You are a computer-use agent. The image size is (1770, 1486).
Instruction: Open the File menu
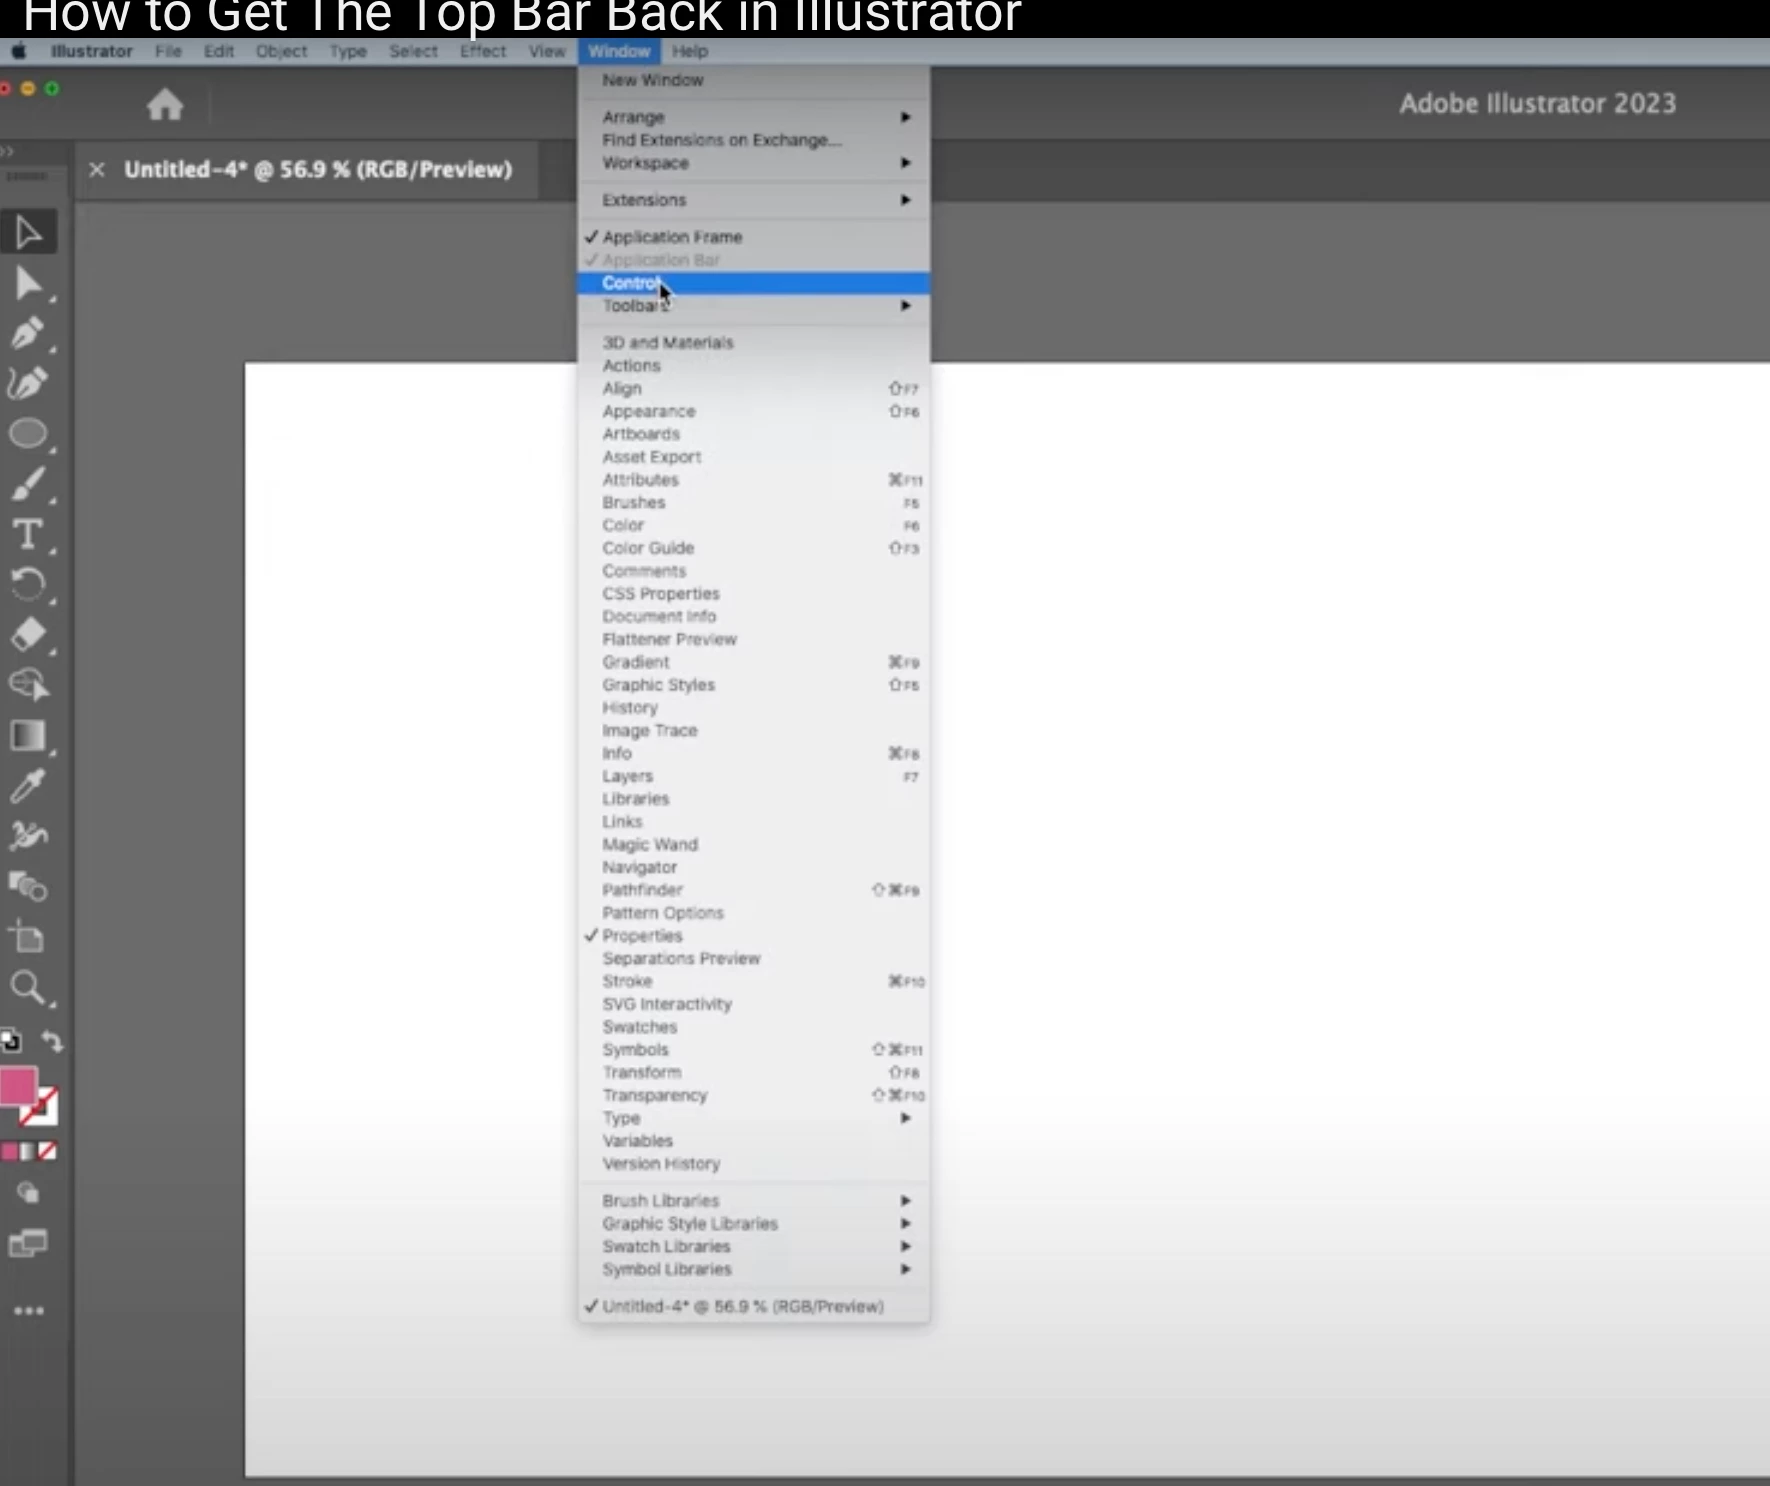point(168,51)
